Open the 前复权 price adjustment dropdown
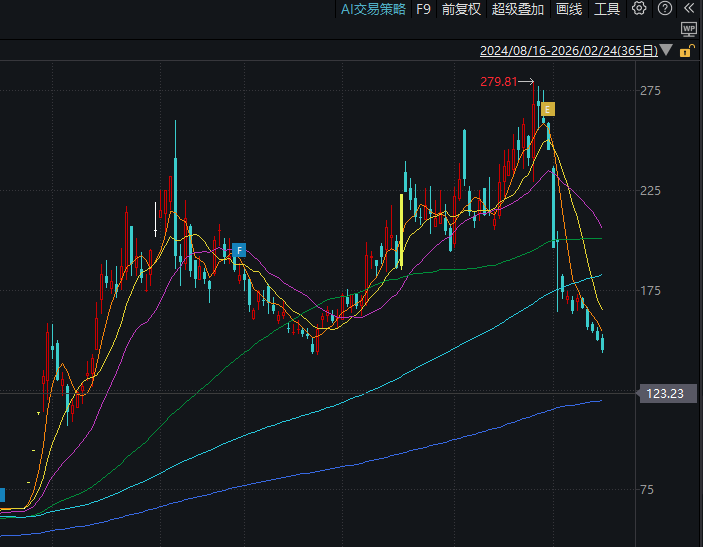 [461, 9]
